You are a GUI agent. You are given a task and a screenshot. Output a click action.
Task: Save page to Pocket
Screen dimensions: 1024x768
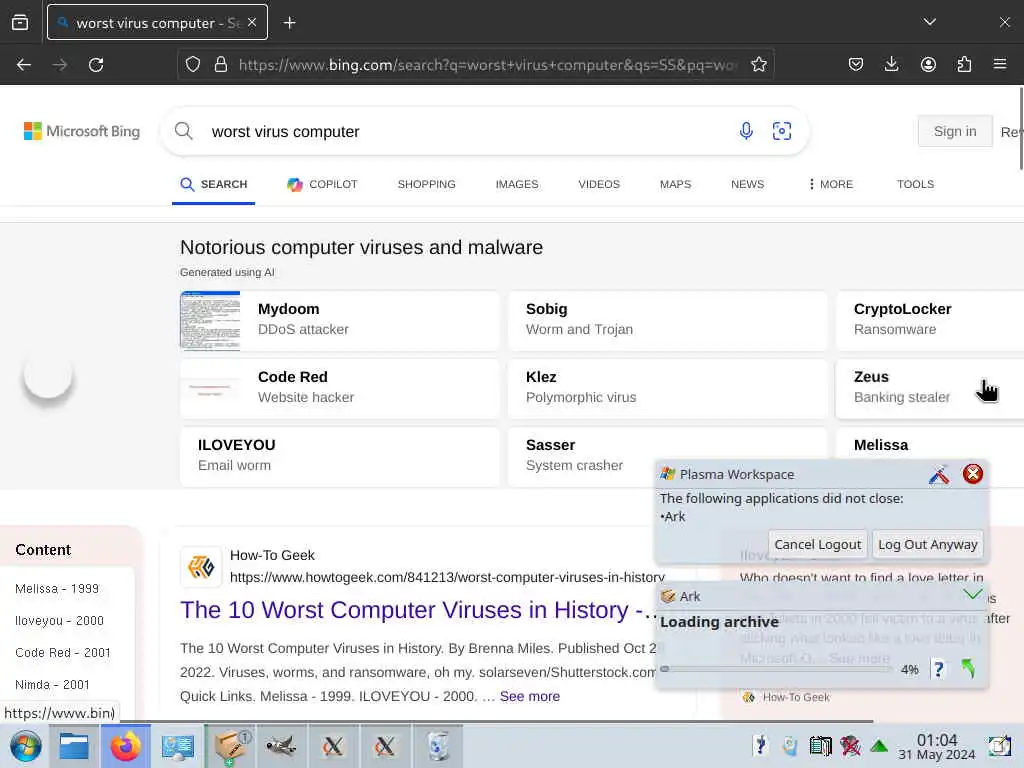pos(856,65)
